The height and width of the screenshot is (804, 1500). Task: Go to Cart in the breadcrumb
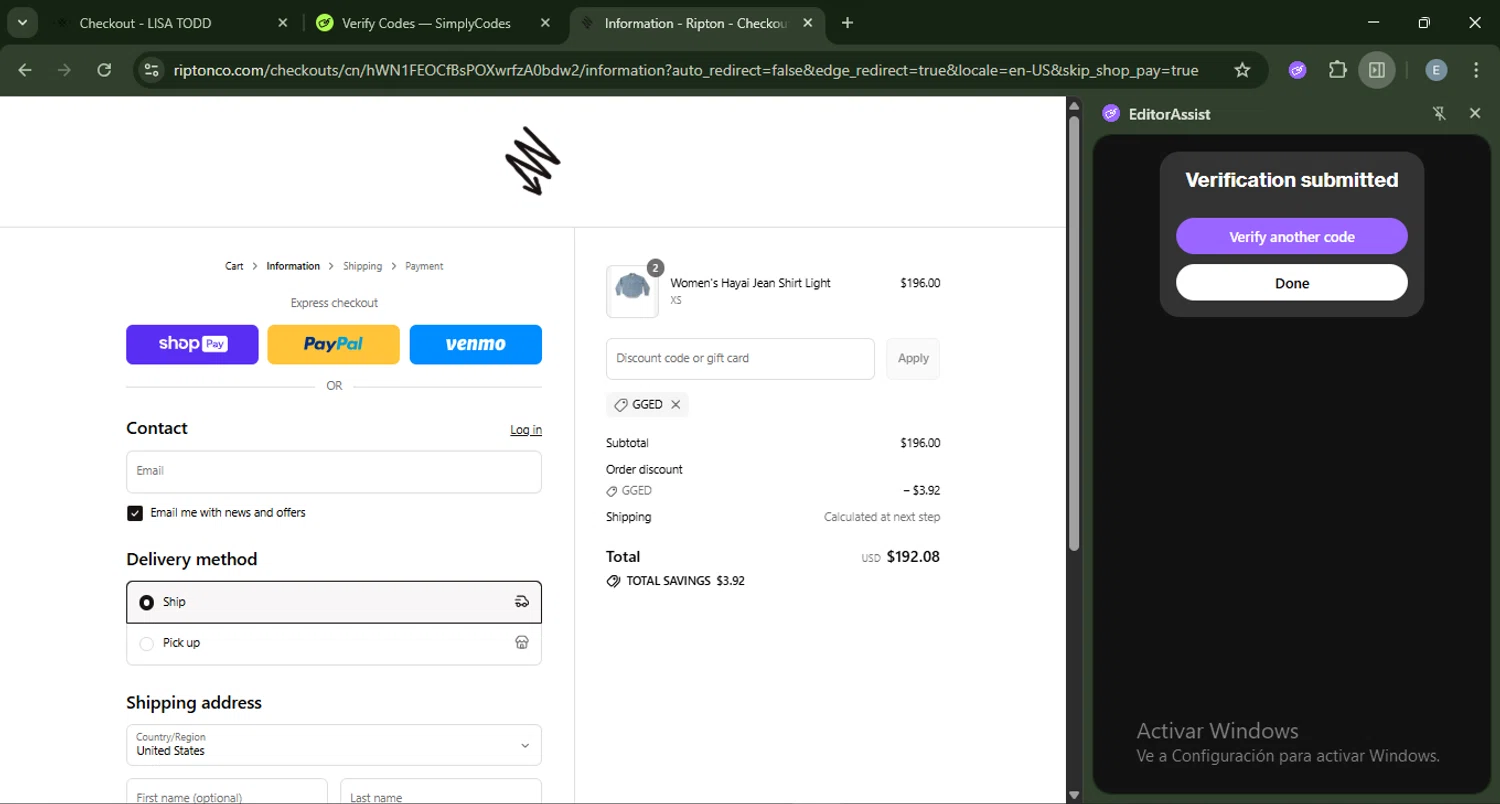(234, 266)
